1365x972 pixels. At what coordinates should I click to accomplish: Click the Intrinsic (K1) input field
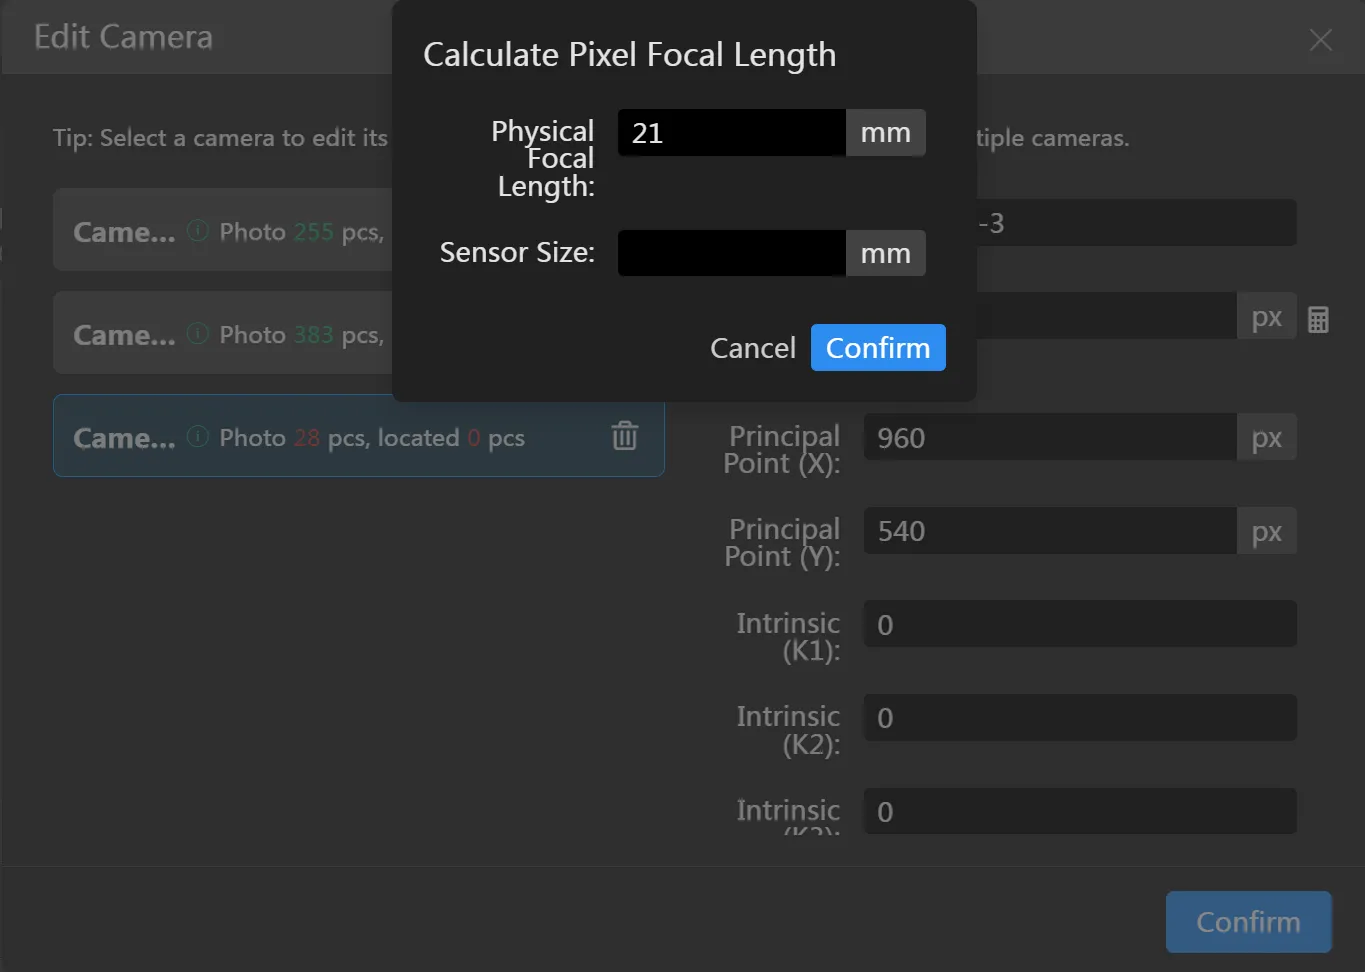[x=1079, y=625]
